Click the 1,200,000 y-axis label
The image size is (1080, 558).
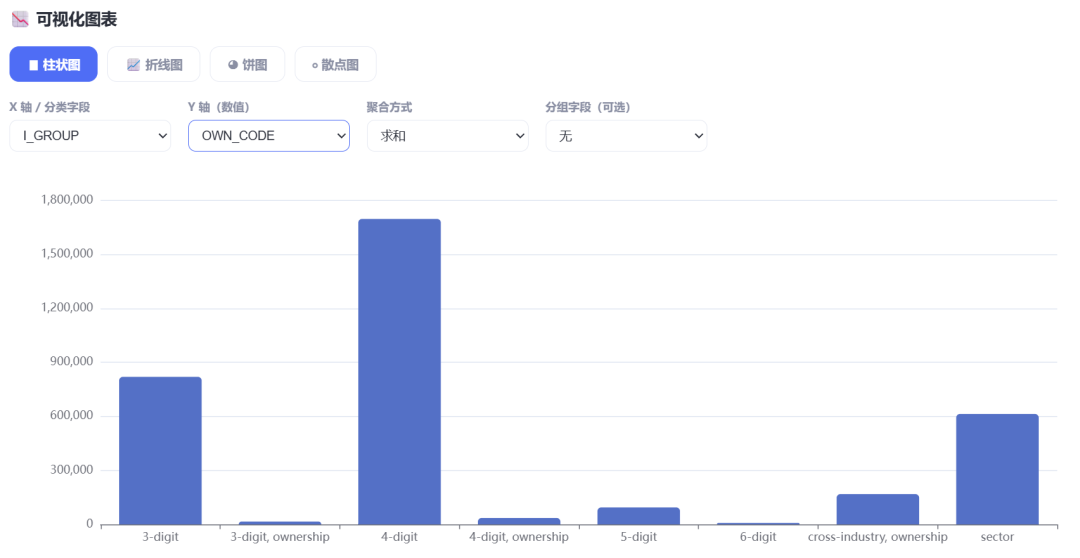[67, 308]
